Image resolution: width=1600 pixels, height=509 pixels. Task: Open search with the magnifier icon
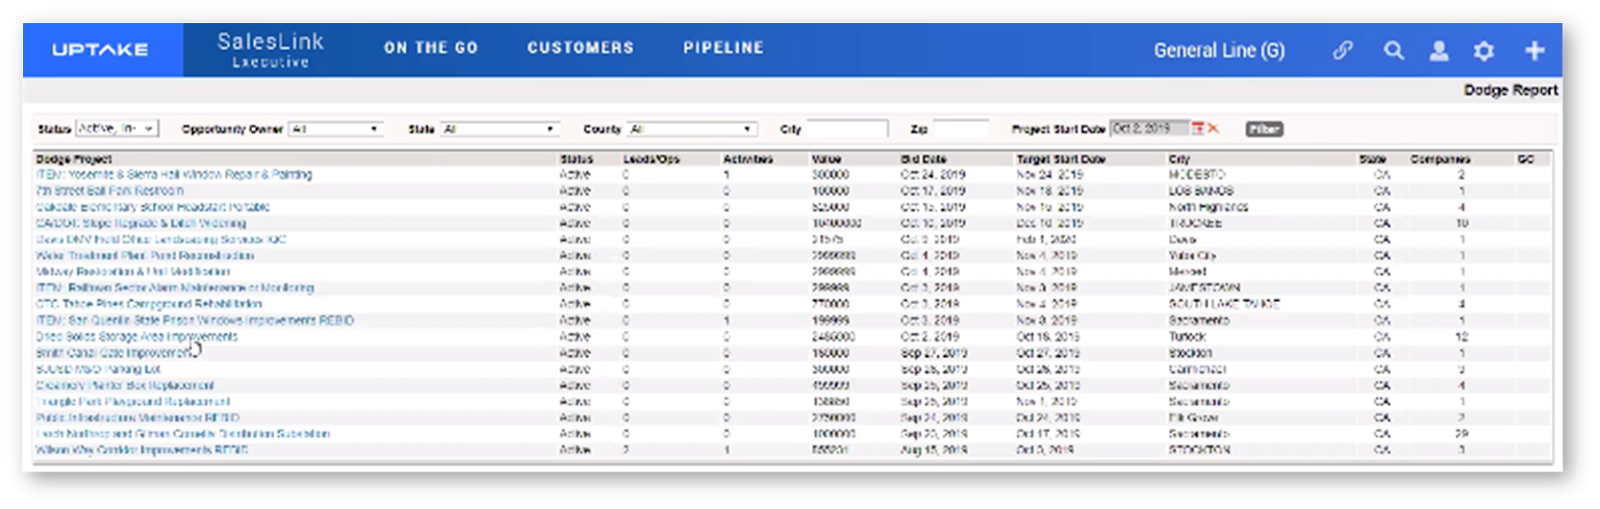(1393, 50)
